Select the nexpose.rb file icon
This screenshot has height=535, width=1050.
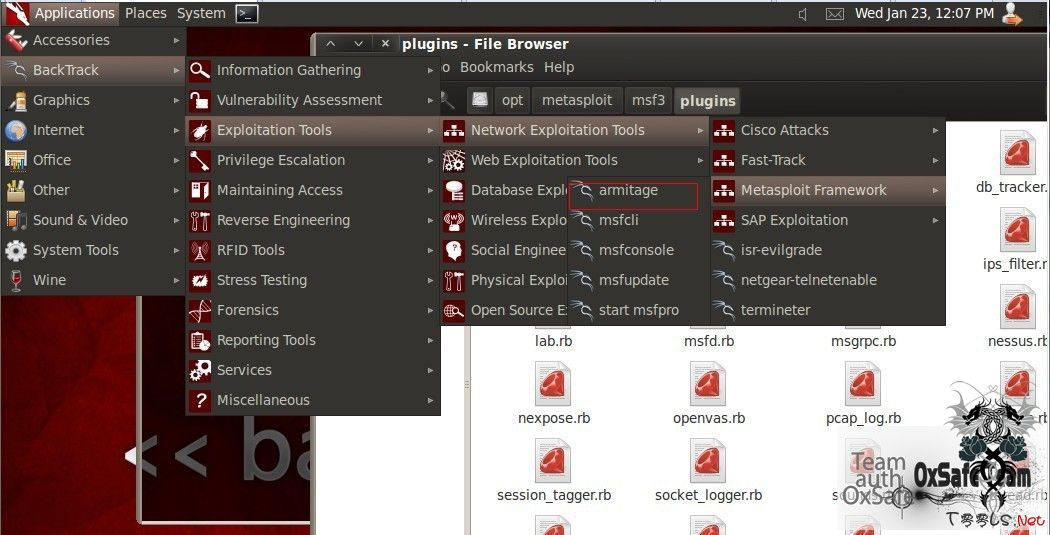[553, 384]
